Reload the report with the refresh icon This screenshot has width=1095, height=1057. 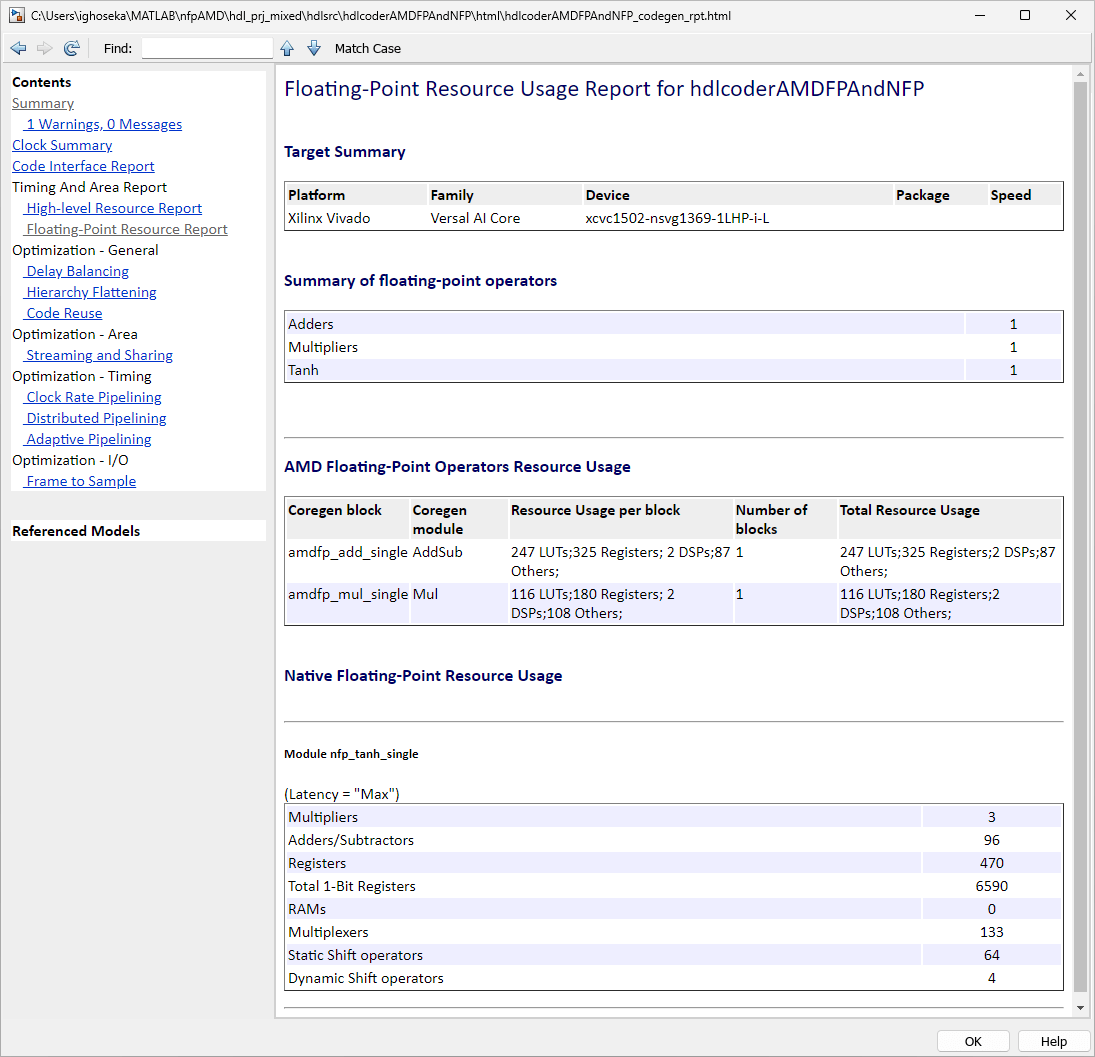click(x=71, y=48)
